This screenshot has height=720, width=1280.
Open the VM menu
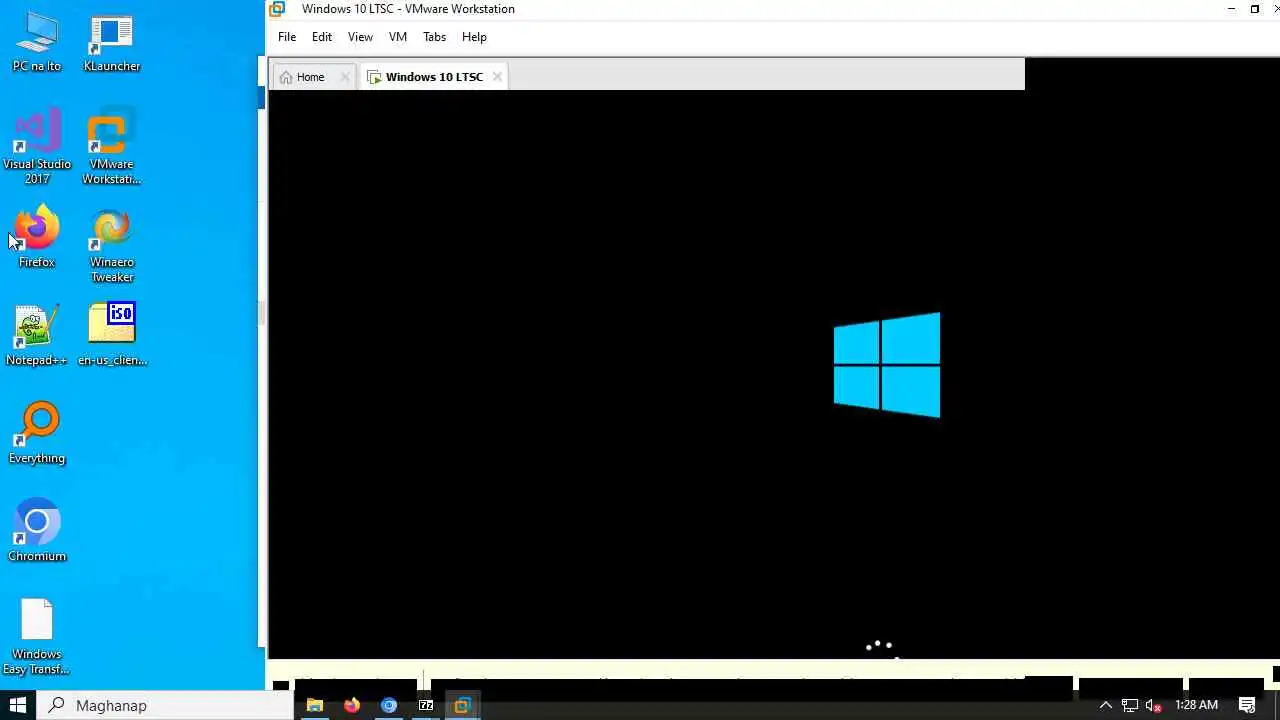[398, 37]
